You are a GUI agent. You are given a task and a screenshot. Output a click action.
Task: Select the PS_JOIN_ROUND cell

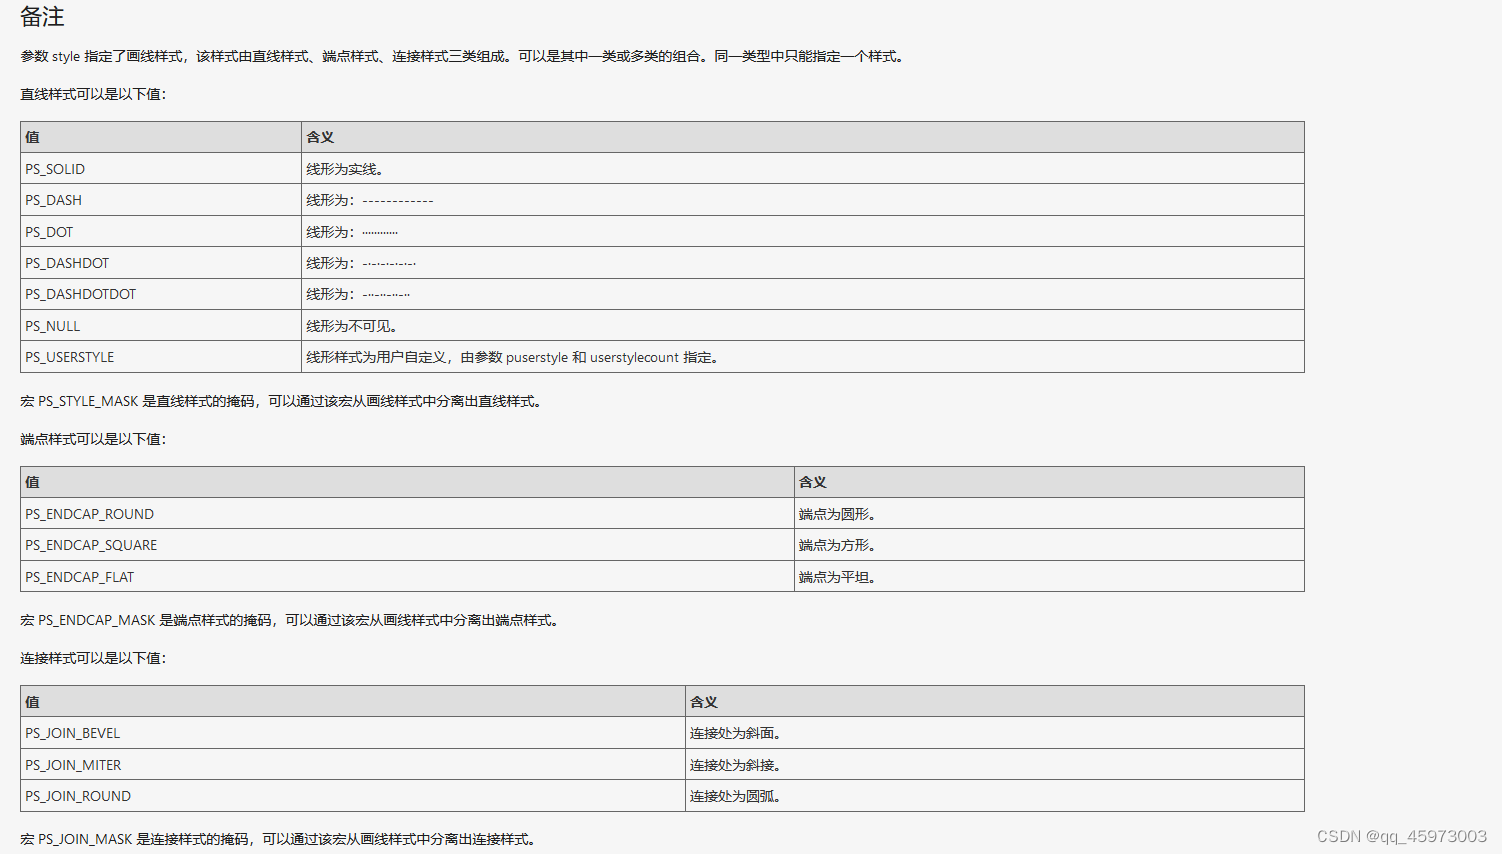pos(353,796)
